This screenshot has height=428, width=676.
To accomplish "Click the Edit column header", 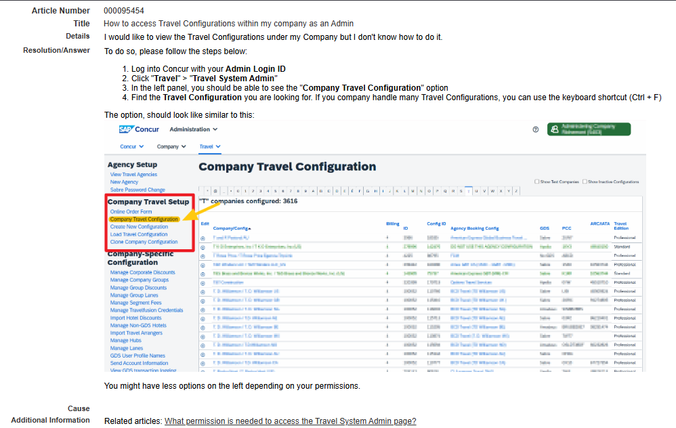I will 205,224.
